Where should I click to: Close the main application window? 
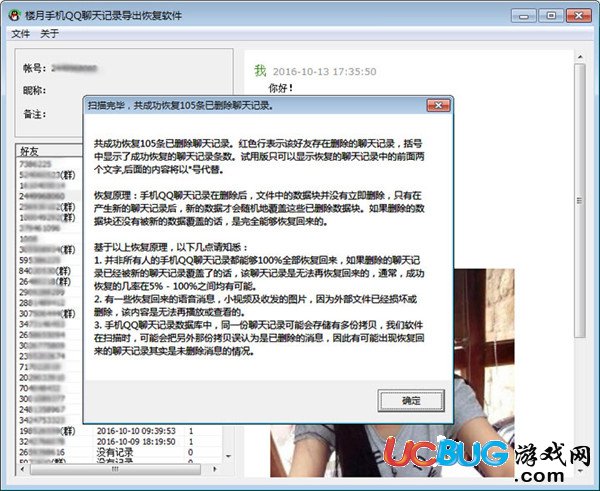pyautogui.click(x=579, y=16)
